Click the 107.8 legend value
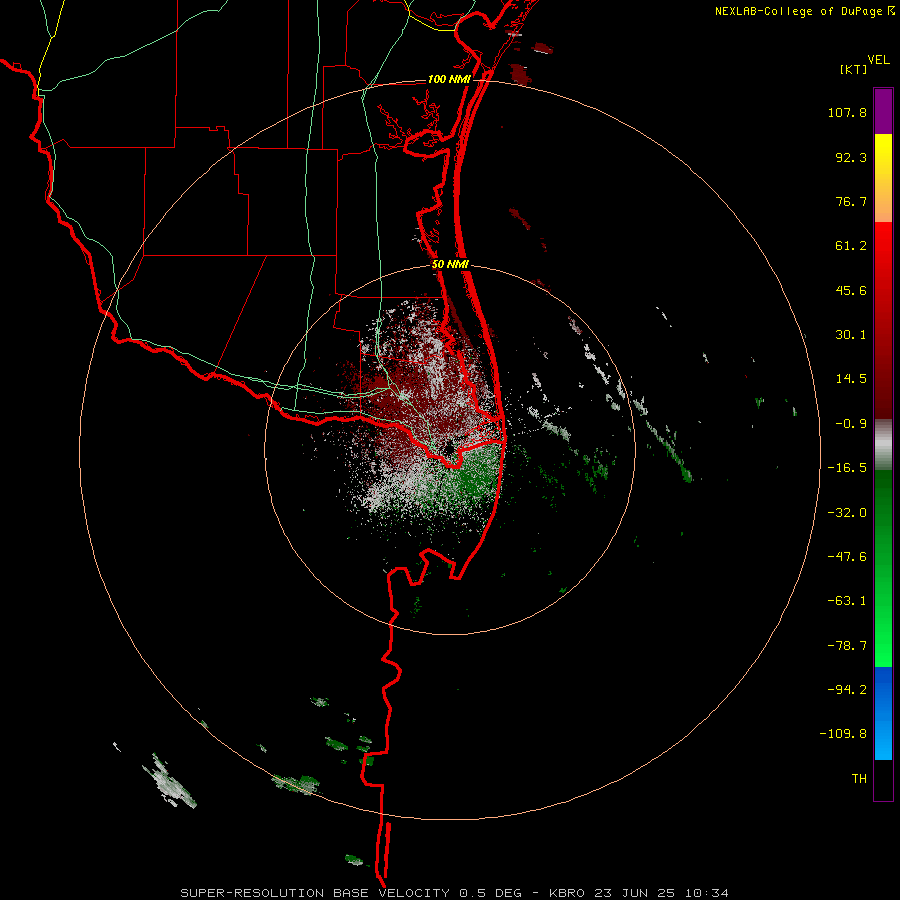The width and height of the screenshot is (900, 900). tap(847, 112)
